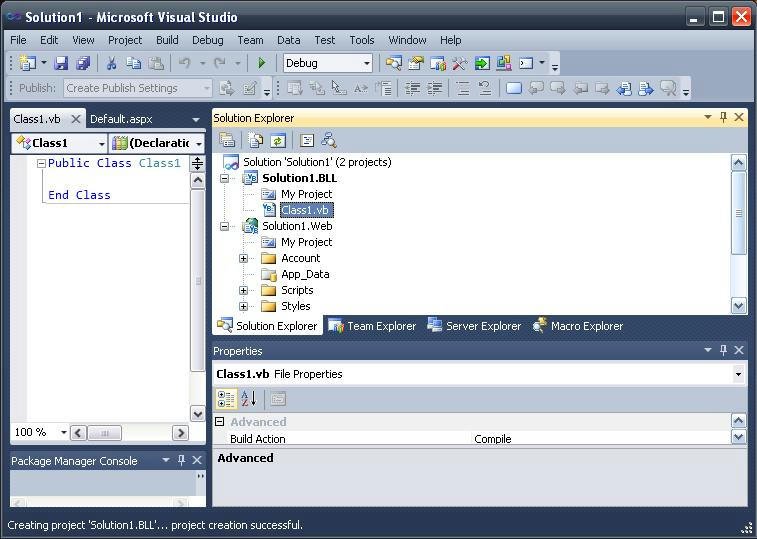Click the Increase Line Indent icon
The height and width of the screenshot is (539, 757).
coord(435,88)
